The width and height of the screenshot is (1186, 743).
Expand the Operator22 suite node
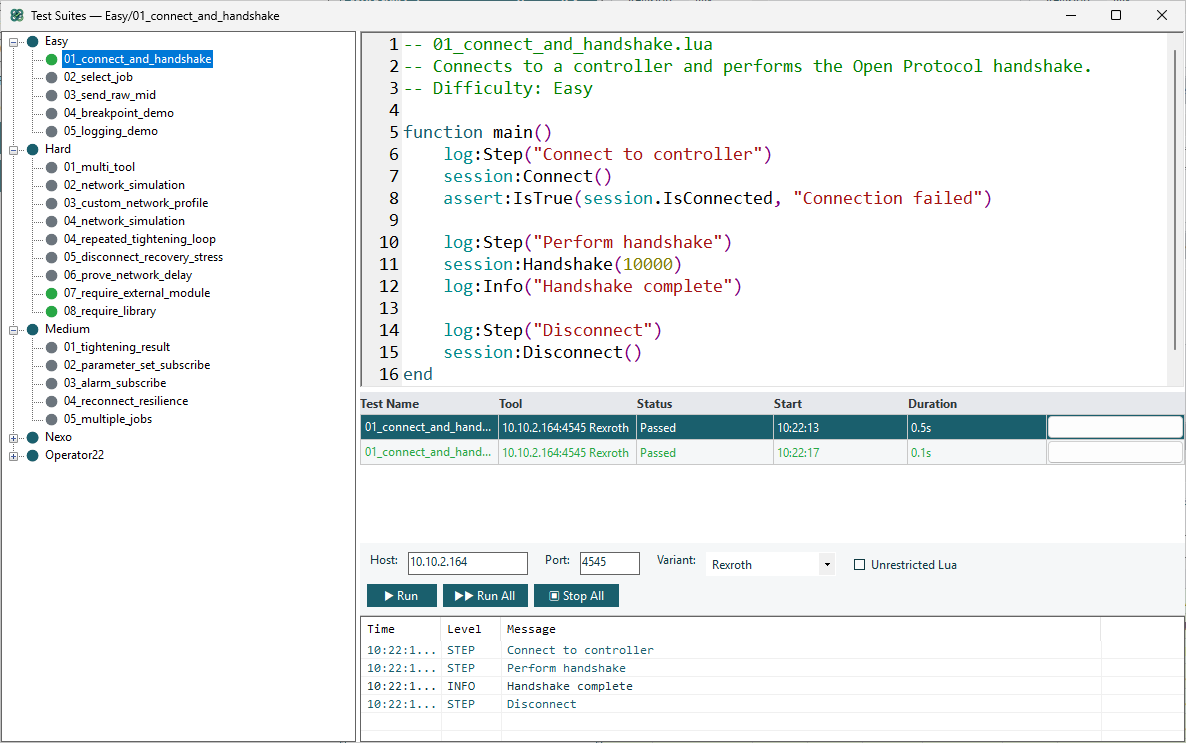(13, 456)
